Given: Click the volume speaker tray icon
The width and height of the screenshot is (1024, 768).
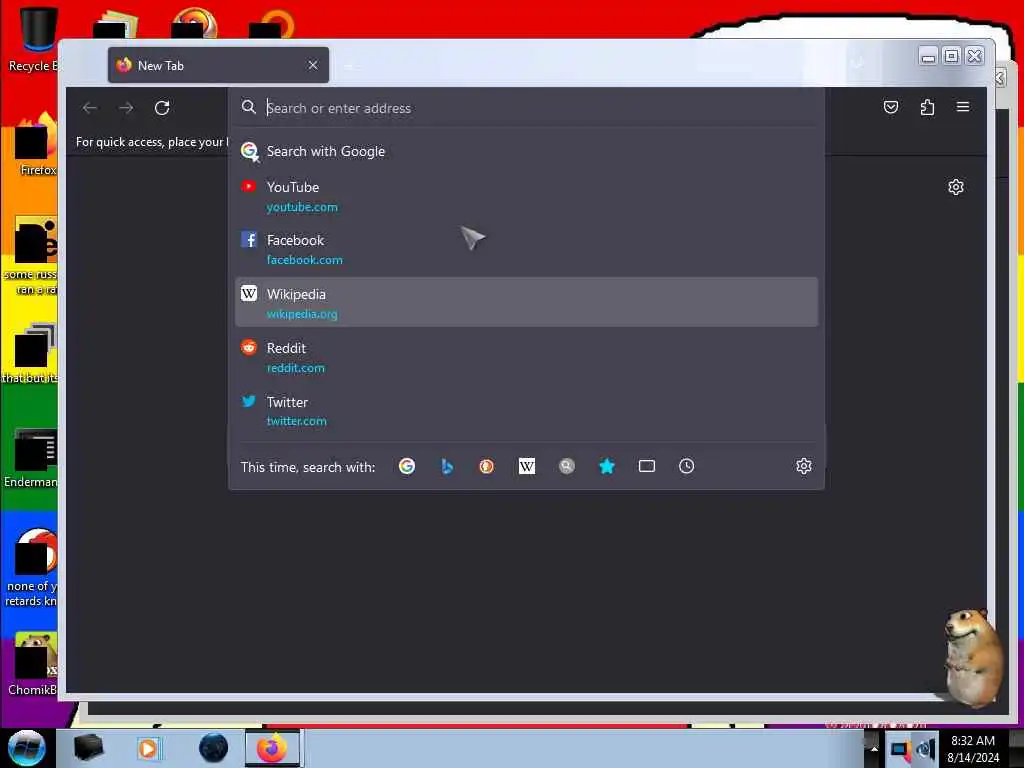Looking at the screenshot, I should [x=925, y=750].
